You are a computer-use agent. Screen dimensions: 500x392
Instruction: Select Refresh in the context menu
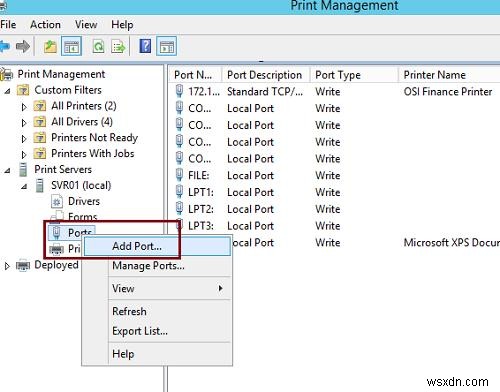pos(170,311)
